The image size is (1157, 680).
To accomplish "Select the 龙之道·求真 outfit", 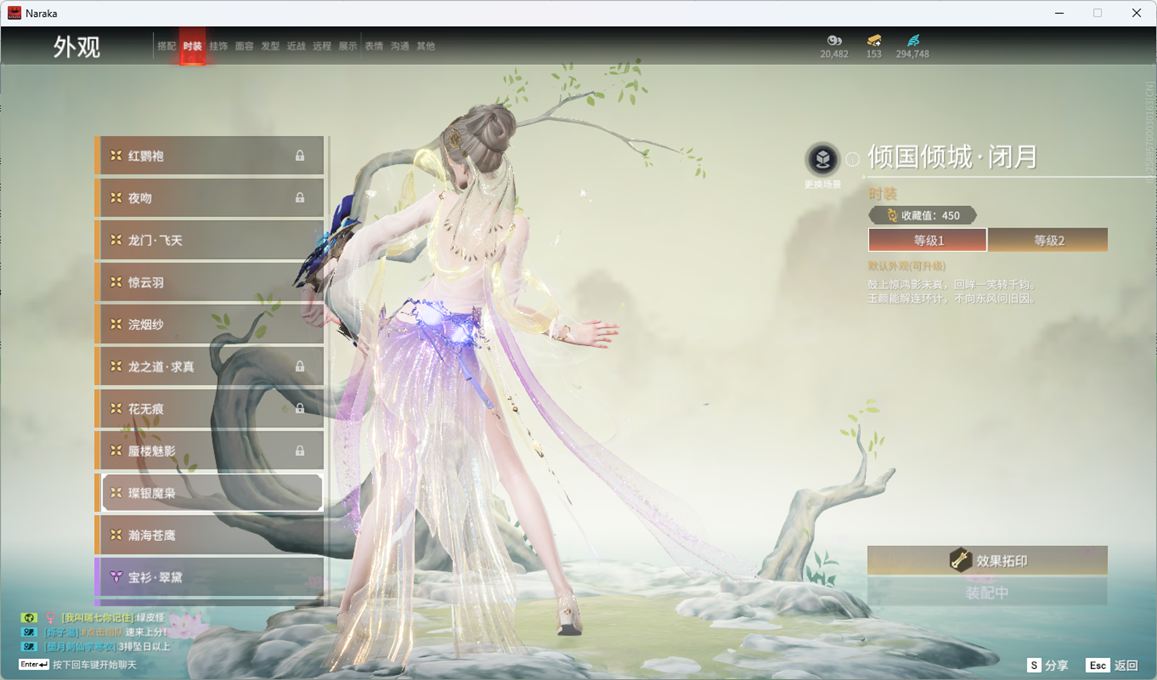I will [210, 366].
